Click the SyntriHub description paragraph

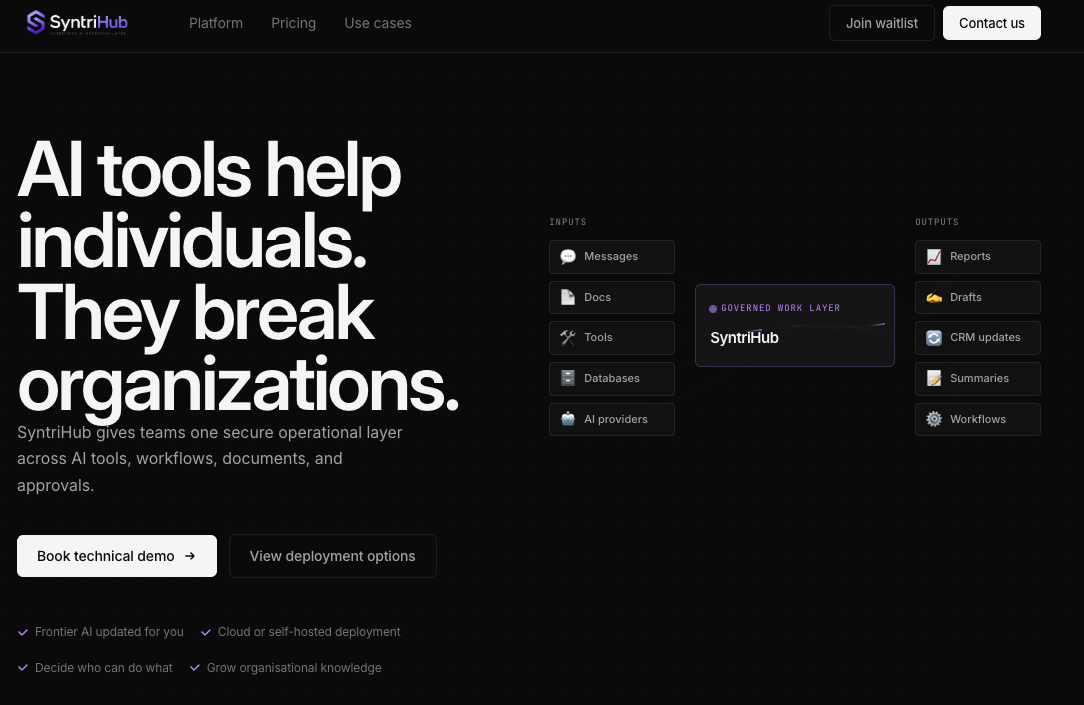tap(209, 459)
